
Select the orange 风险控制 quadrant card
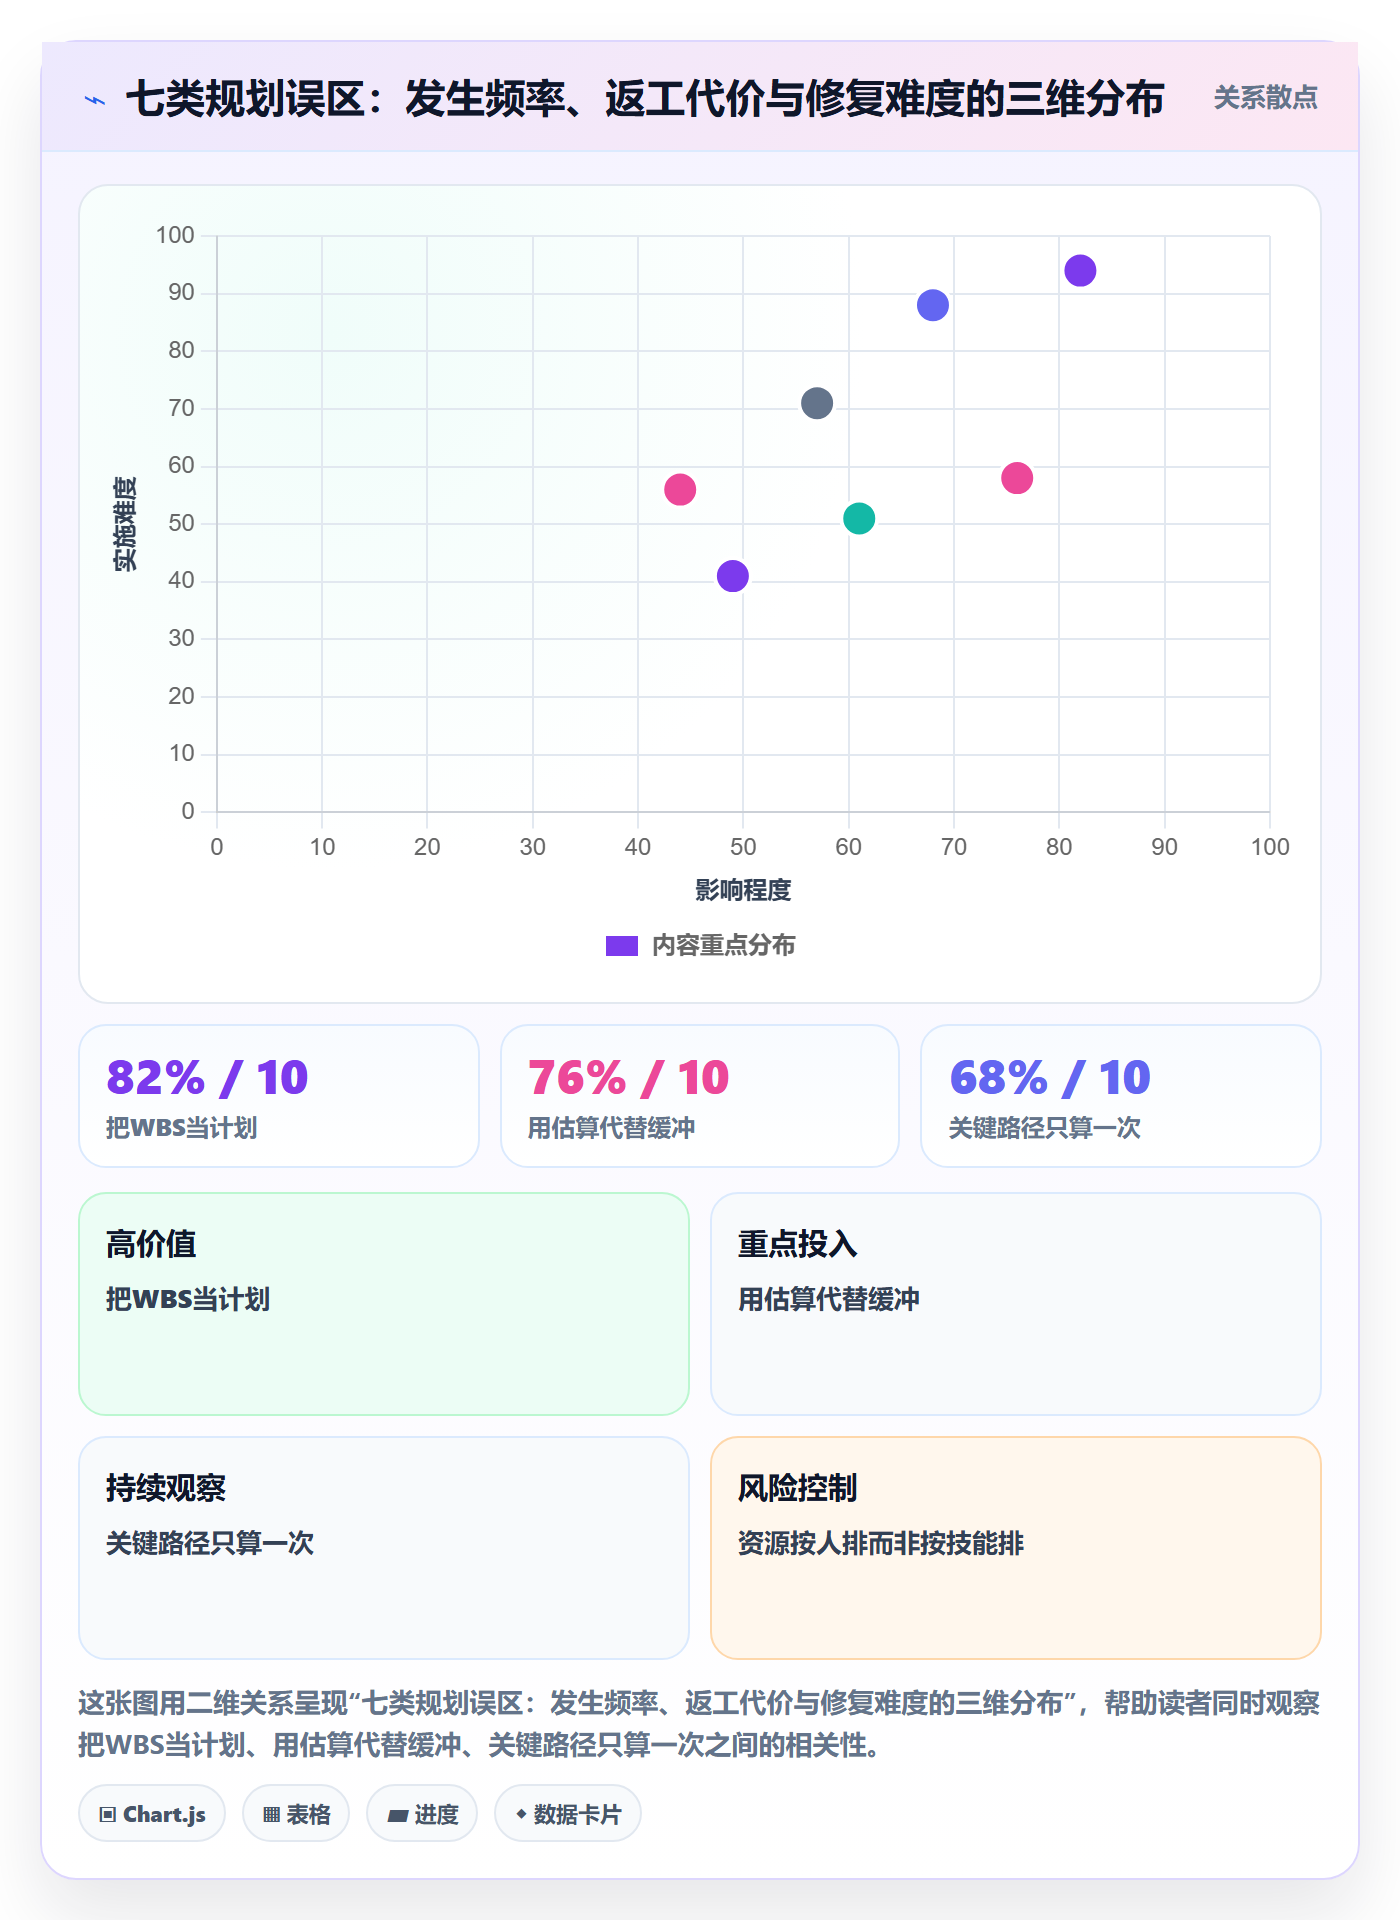pos(1016,1548)
